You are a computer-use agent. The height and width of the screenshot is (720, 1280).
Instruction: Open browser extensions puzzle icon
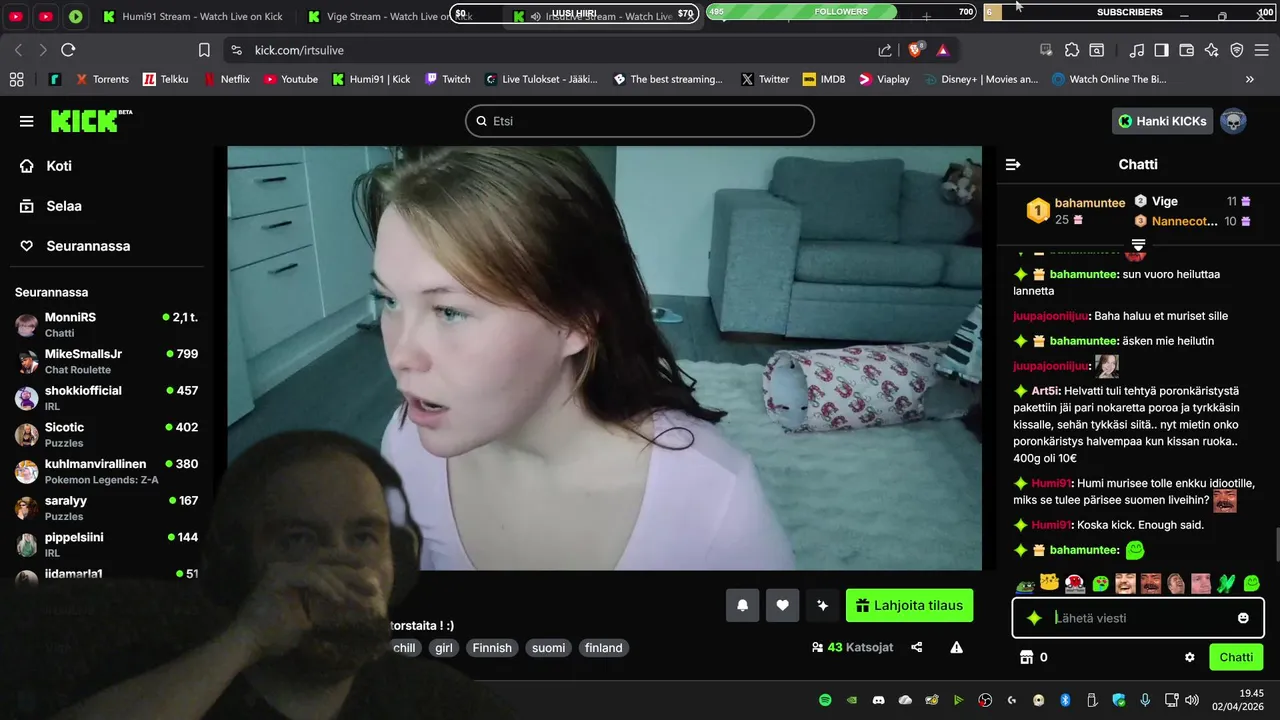coord(1072,50)
